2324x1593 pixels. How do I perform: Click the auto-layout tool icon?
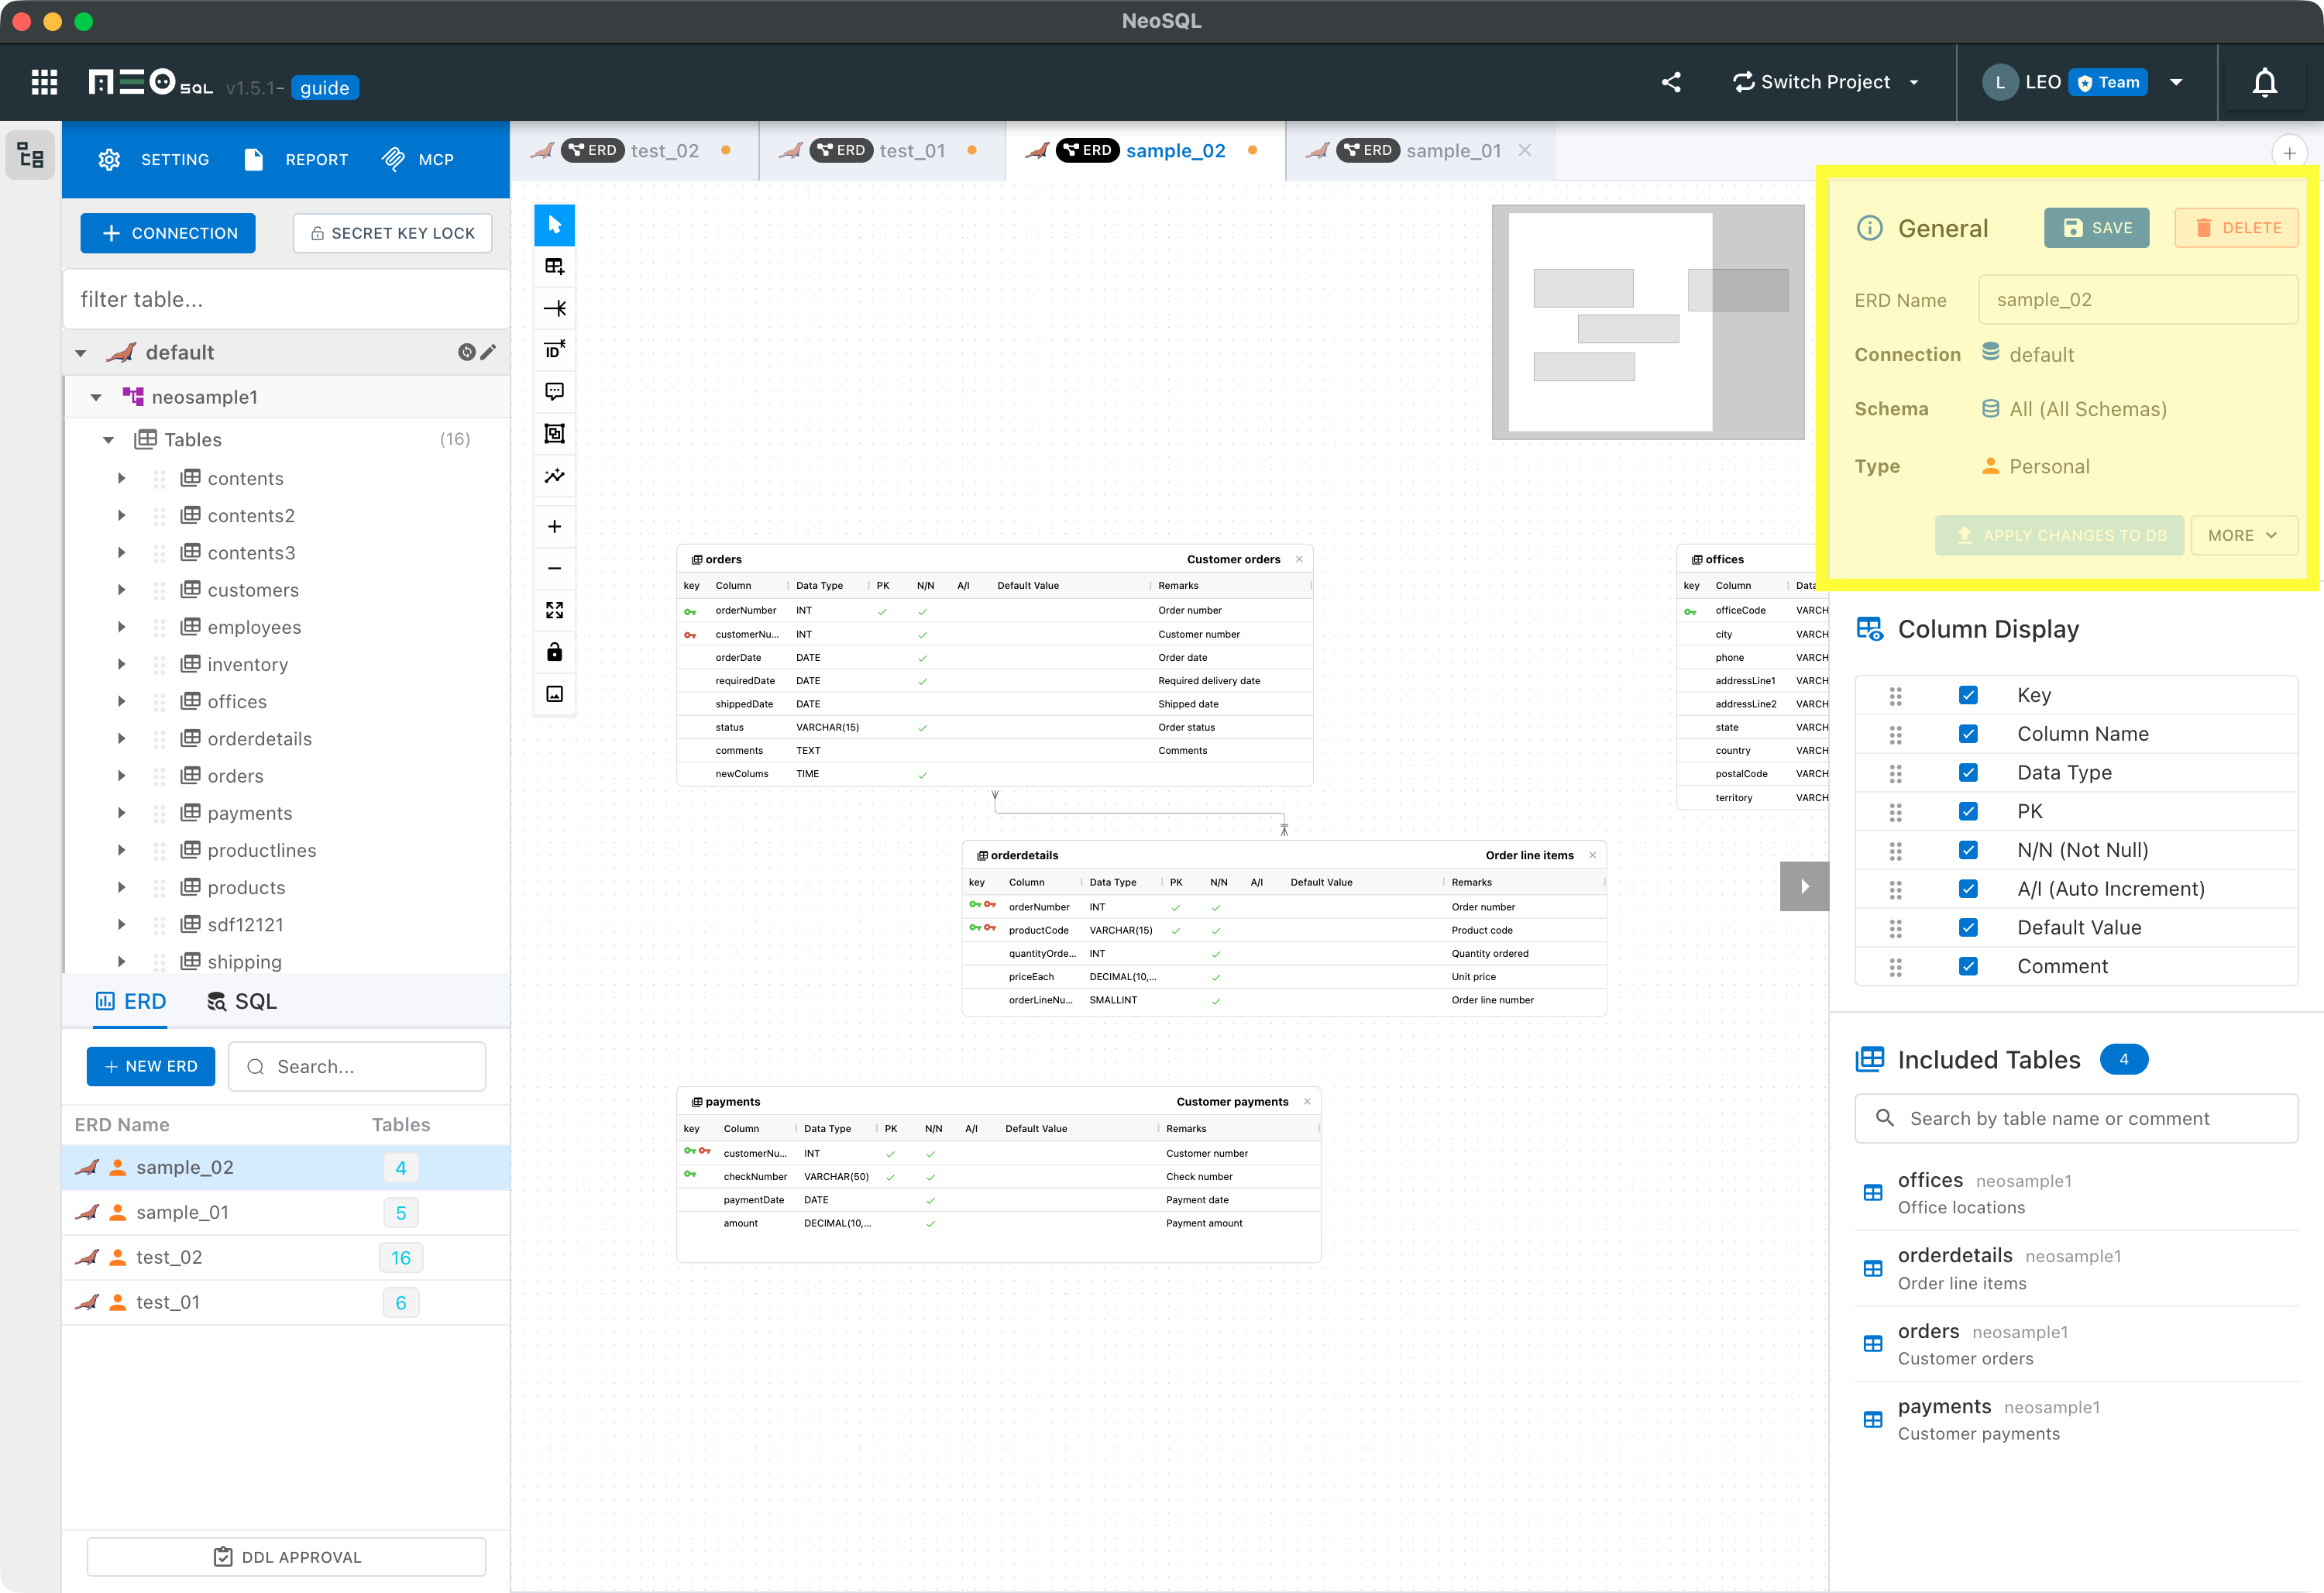pos(555,476)
